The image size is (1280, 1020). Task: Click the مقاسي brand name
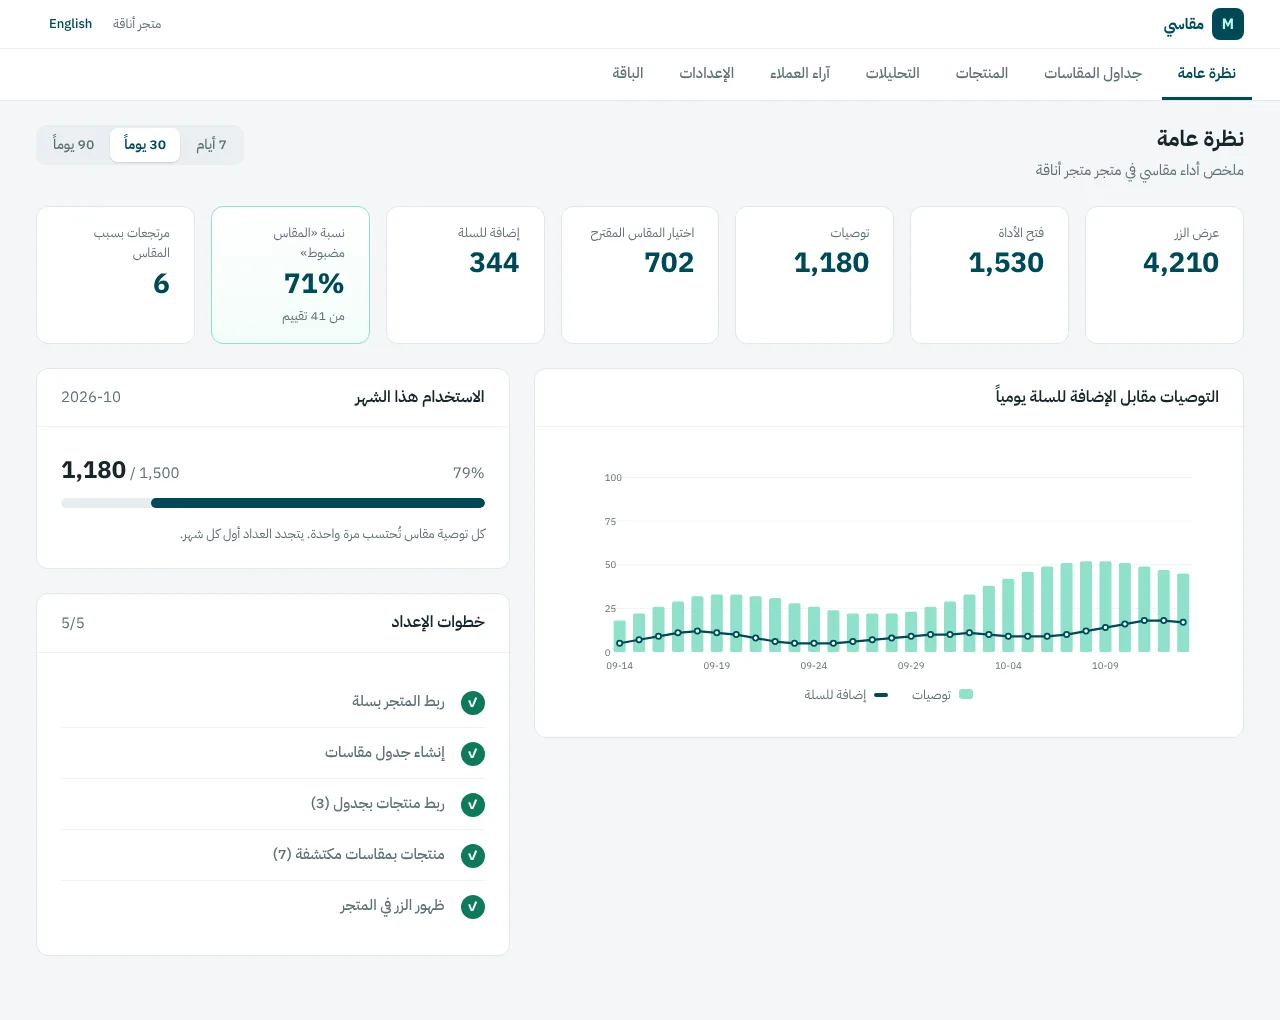[1184, 24]
